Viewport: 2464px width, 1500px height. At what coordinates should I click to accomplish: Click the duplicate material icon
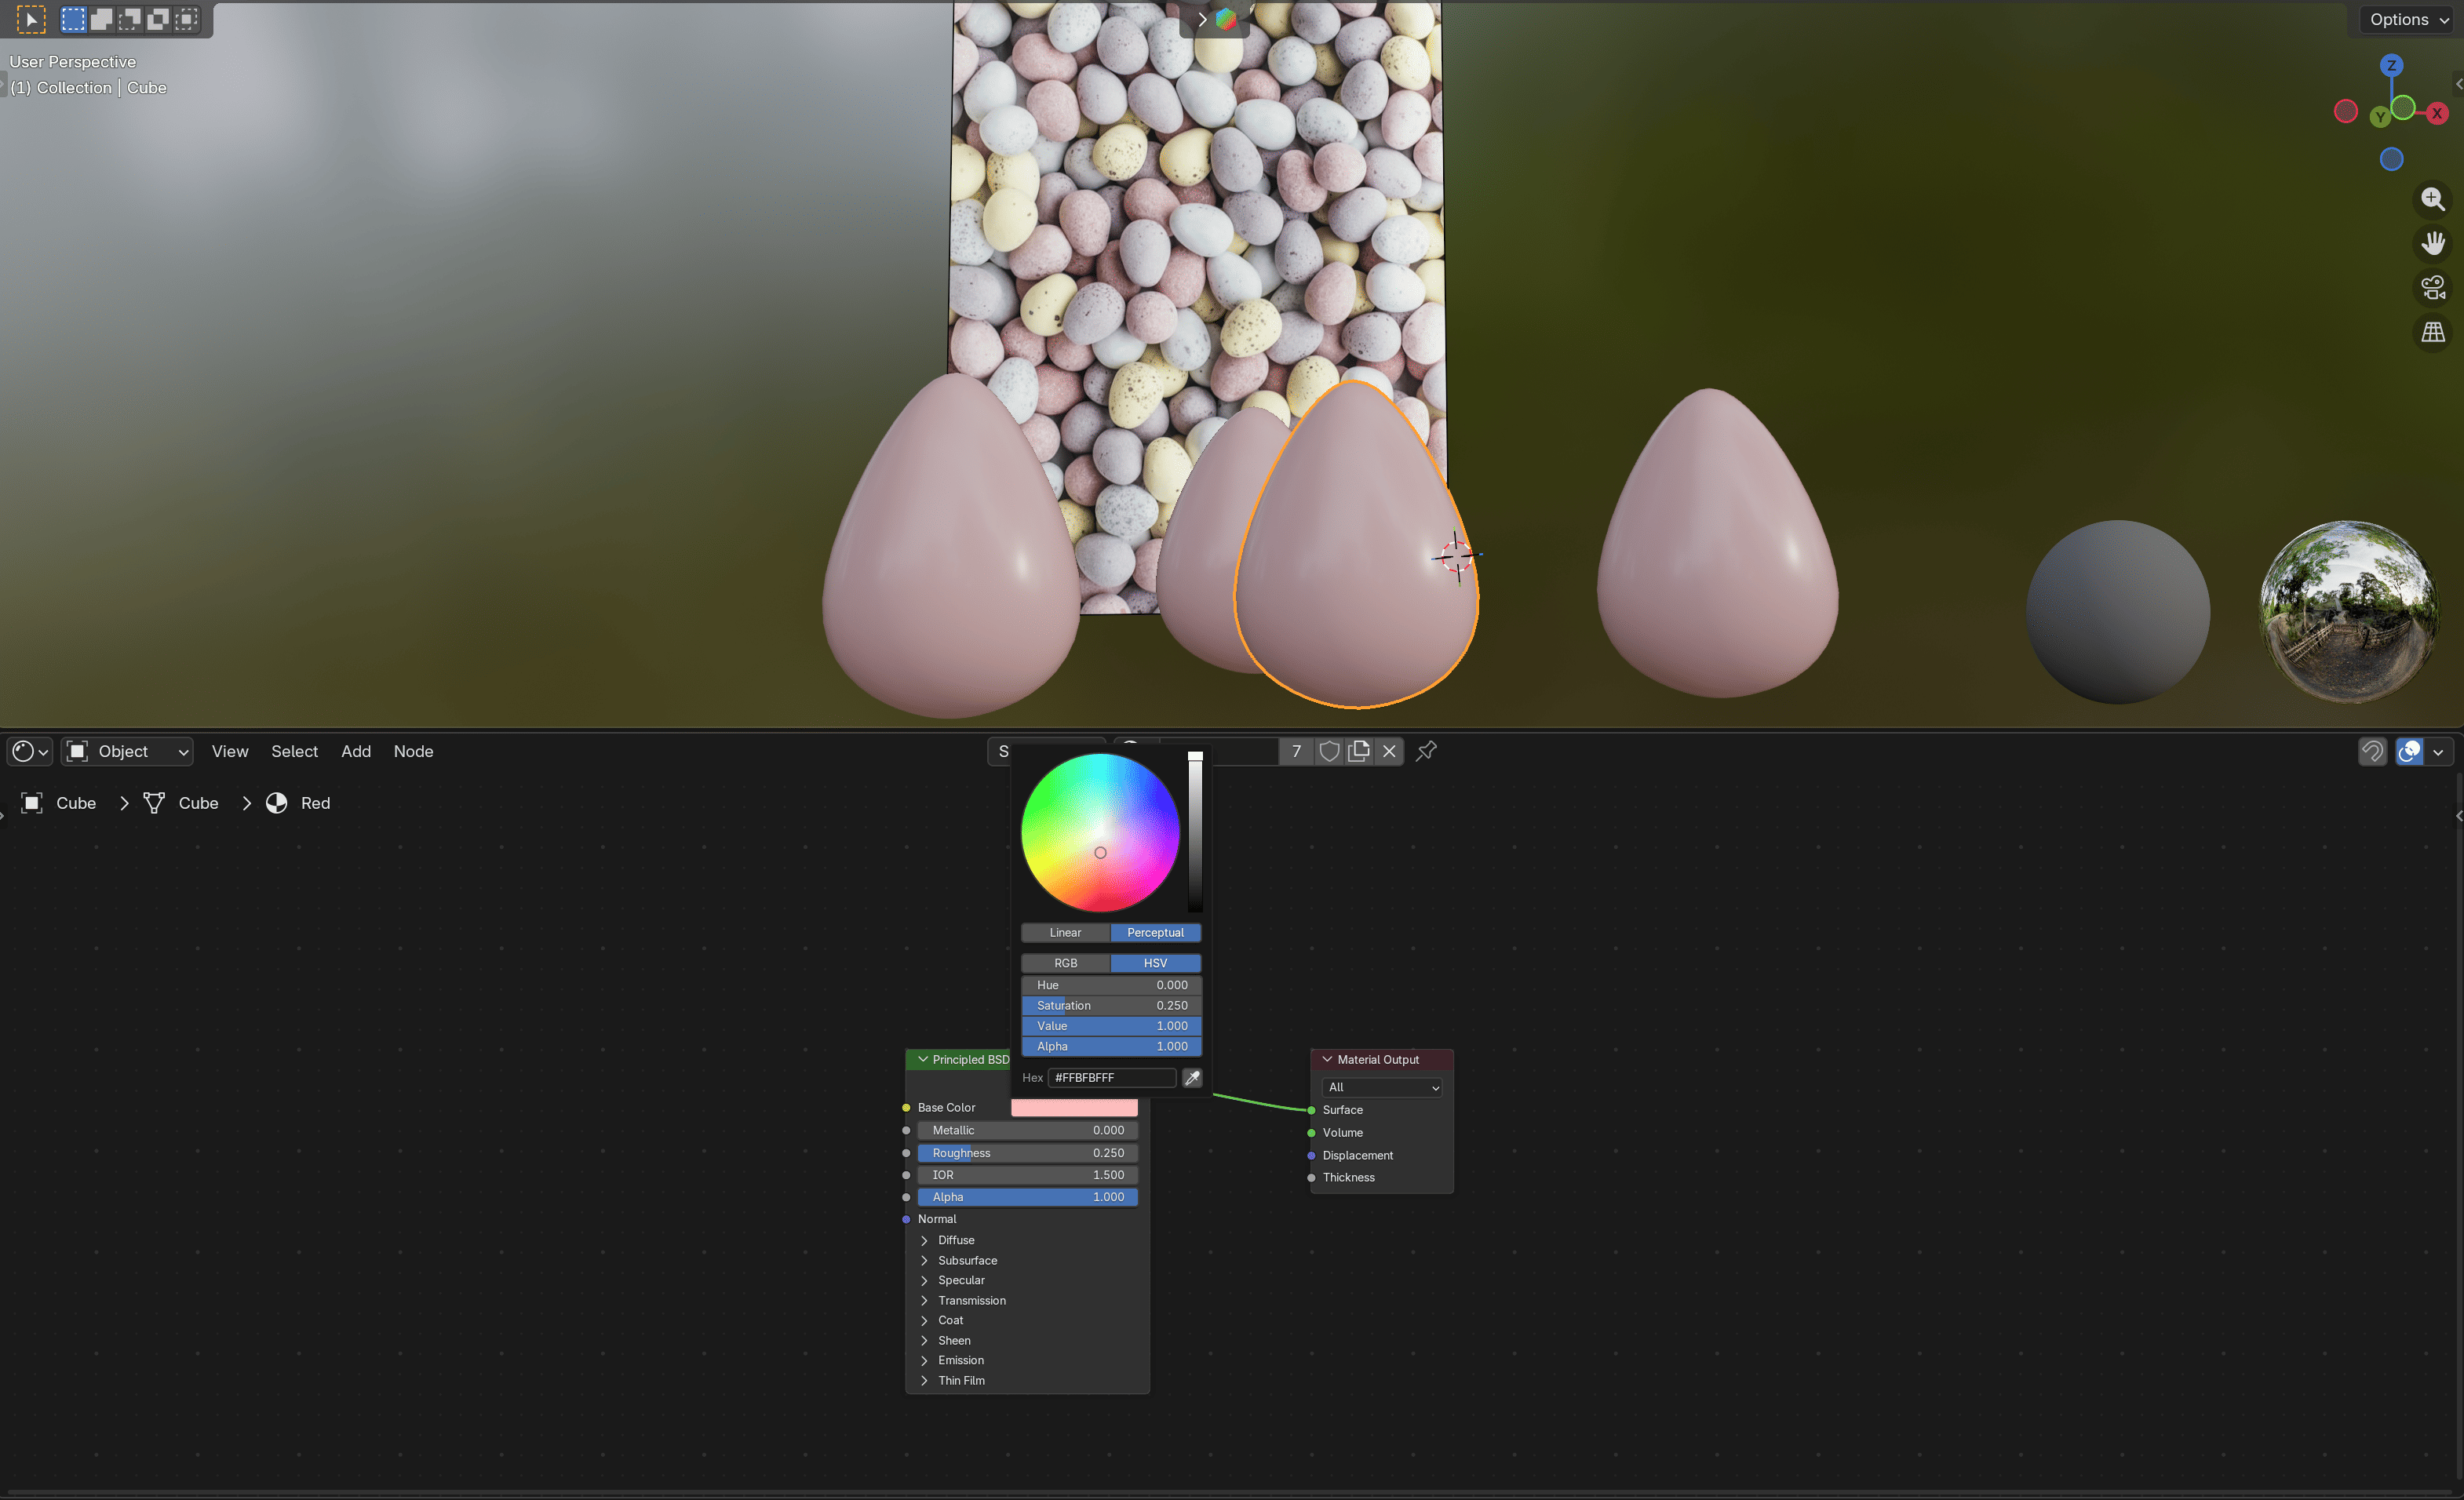(x=1359, y=751)
